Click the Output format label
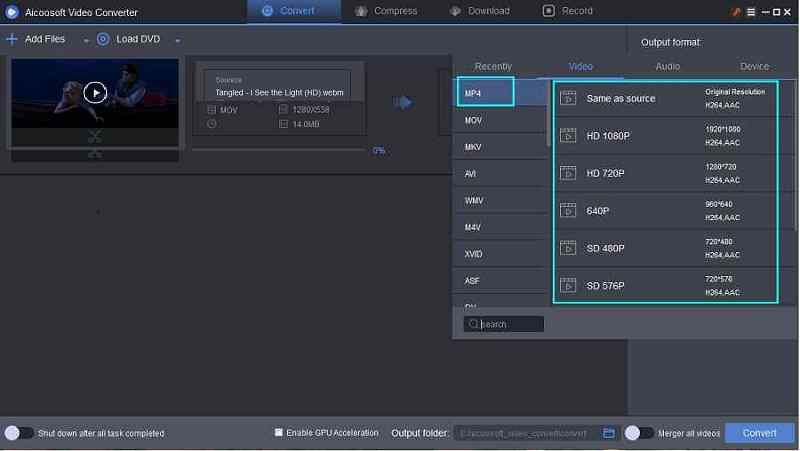 (670, 42)
